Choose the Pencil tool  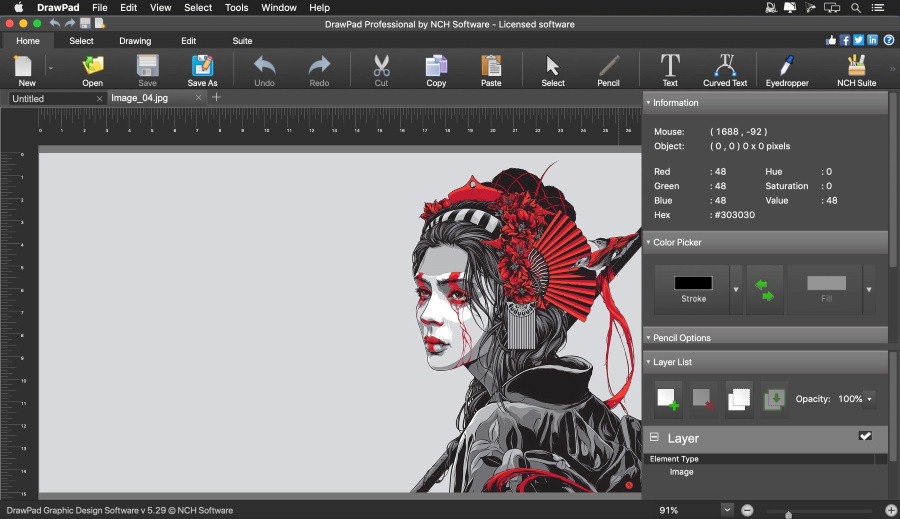[x=608, y=70]
